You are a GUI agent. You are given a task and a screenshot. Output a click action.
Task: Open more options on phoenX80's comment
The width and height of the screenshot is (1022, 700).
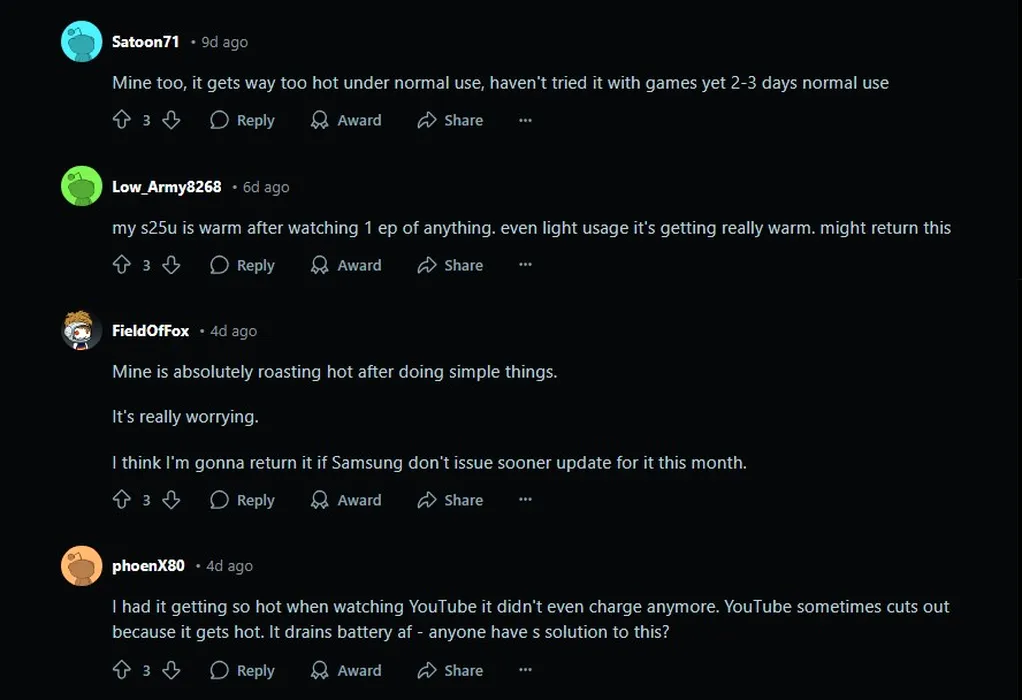(525, 670)
